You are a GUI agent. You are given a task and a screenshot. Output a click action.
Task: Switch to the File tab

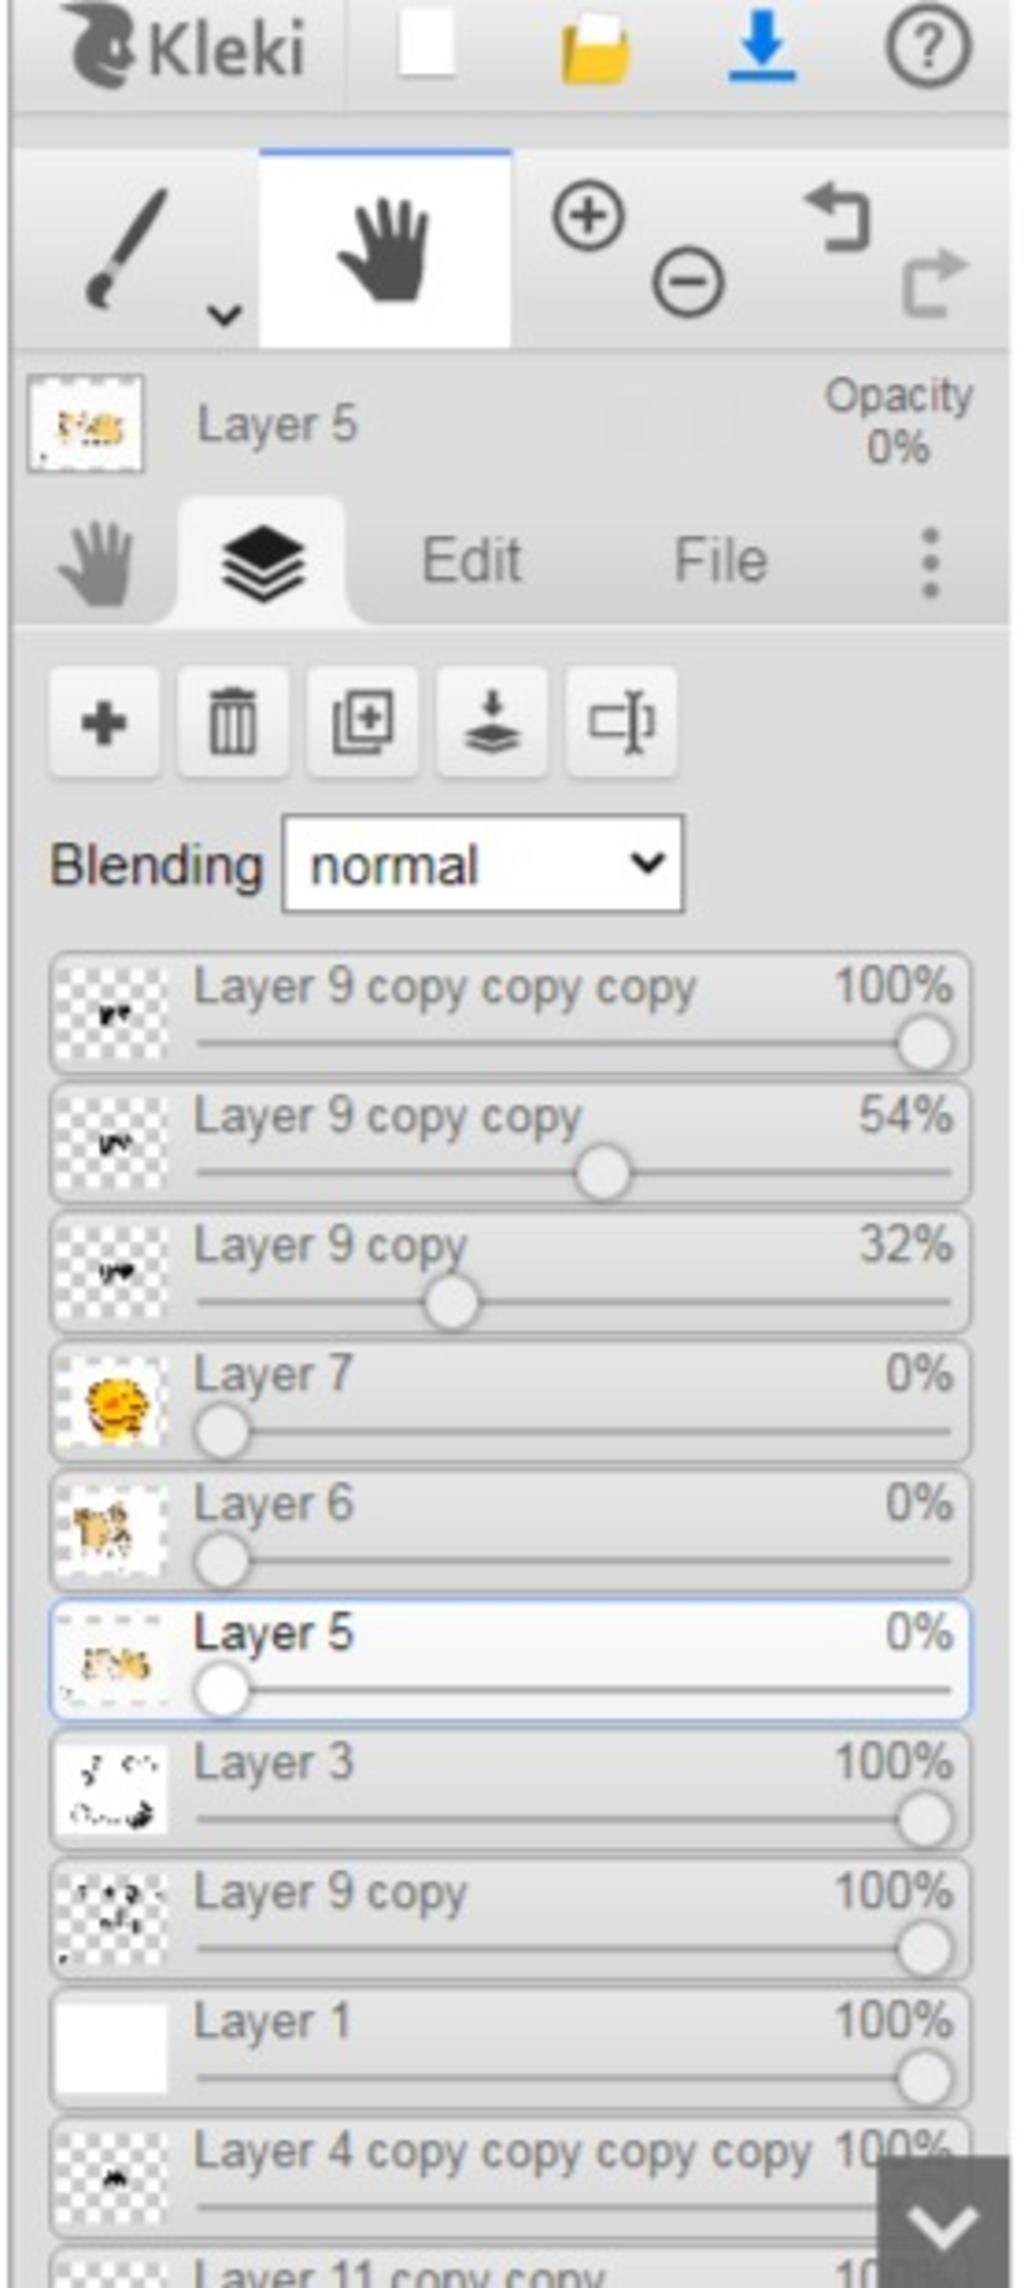click(720, 560)
